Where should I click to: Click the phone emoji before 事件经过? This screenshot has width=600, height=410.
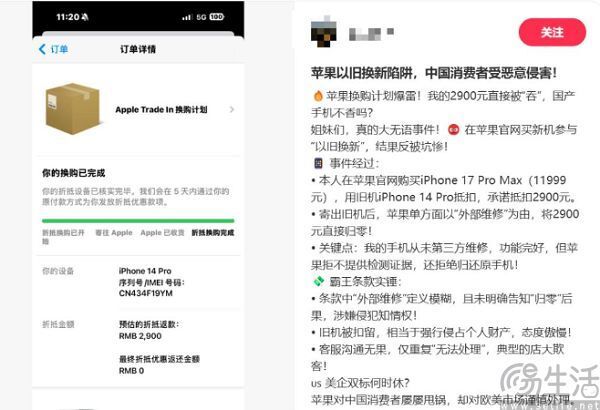(x=318, y=163)
